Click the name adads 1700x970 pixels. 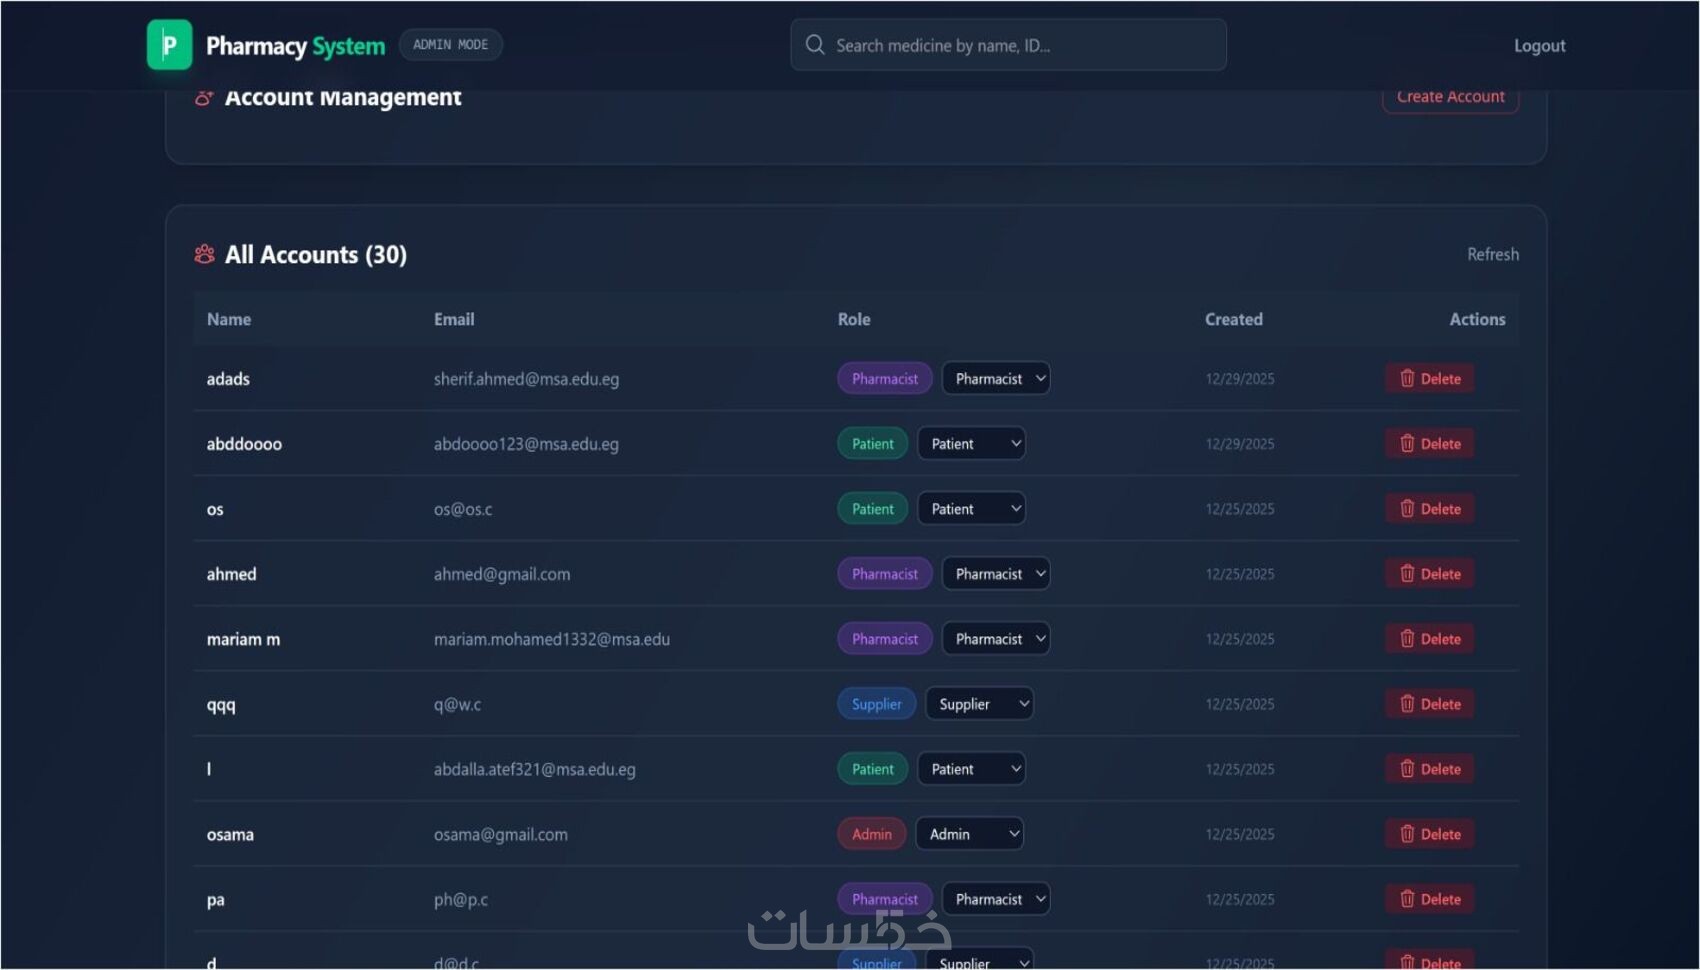pos(228,379)
